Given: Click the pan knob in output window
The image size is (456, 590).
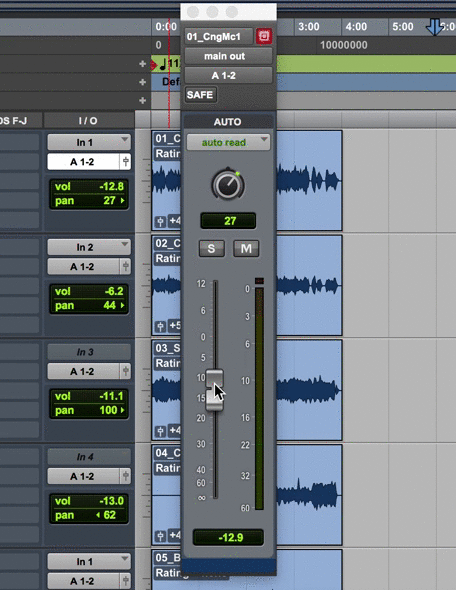Looking at the screenshot, I should tap(228, 185).
